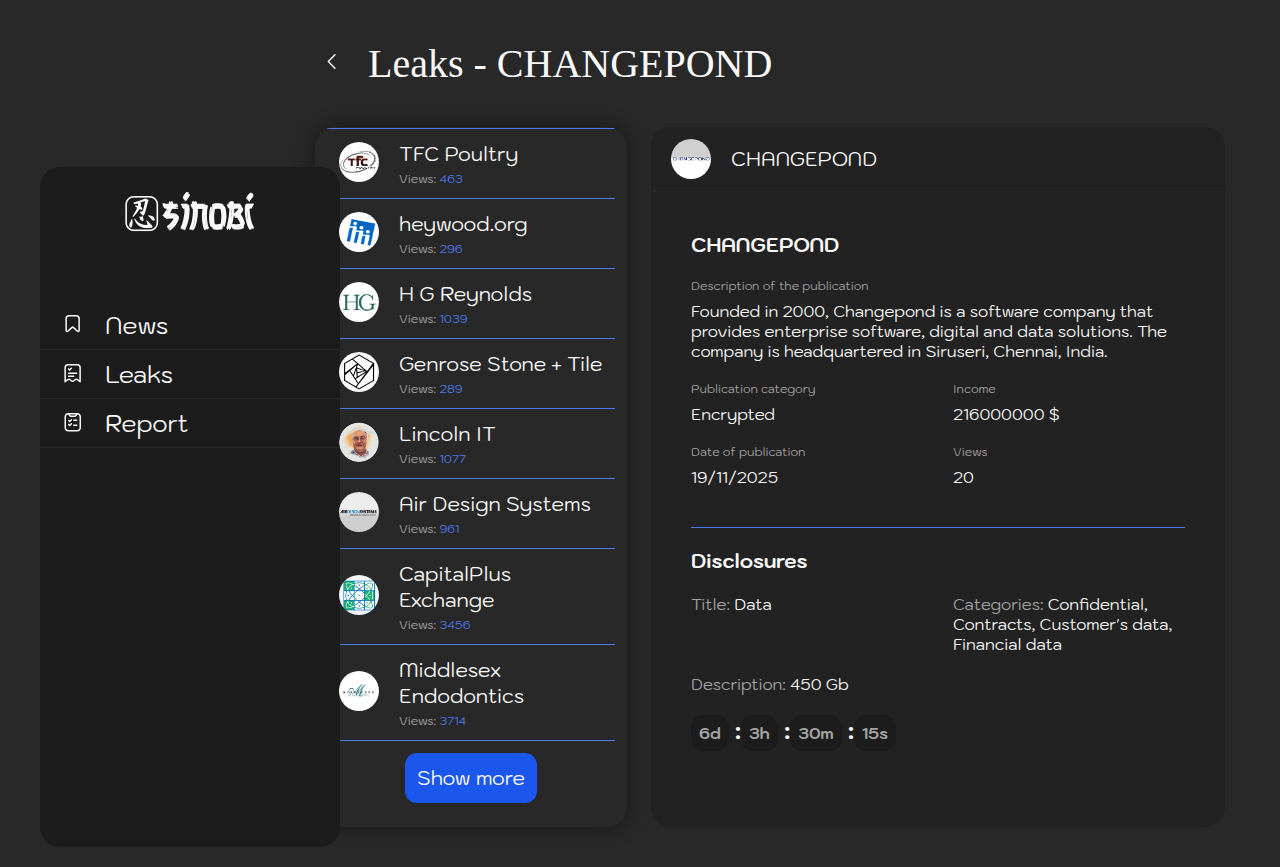Click the Leaks document icon in sidebar
Screen dimensions: 1280x867
(72, 374)
